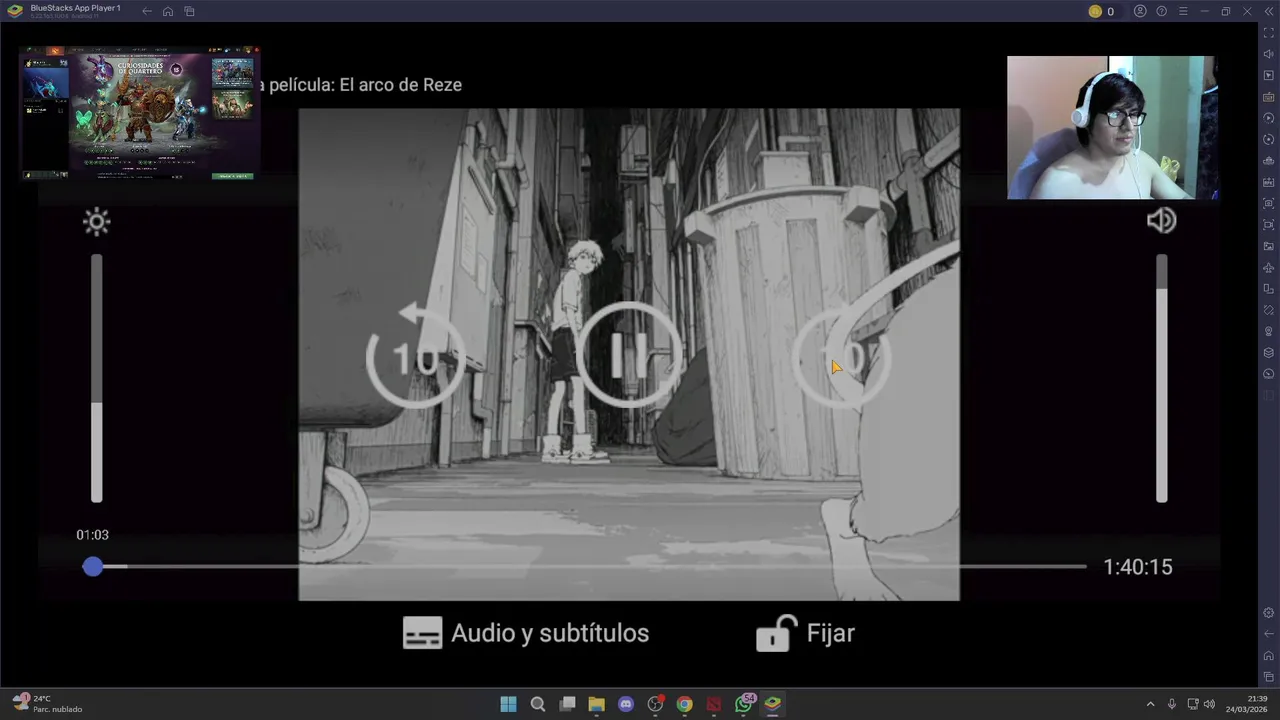
Task: Open recent apps from the title bar
Action: coord(189,11)
